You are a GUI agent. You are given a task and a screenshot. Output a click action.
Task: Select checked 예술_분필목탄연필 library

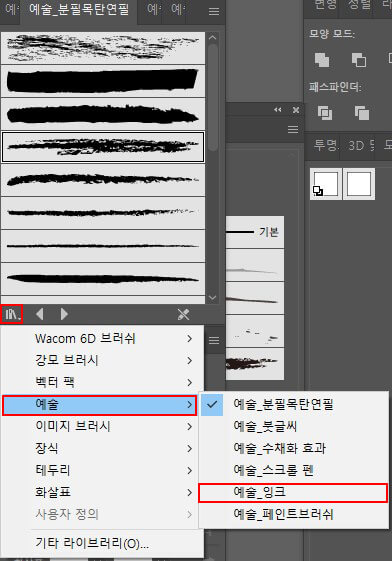click(294, 404)
